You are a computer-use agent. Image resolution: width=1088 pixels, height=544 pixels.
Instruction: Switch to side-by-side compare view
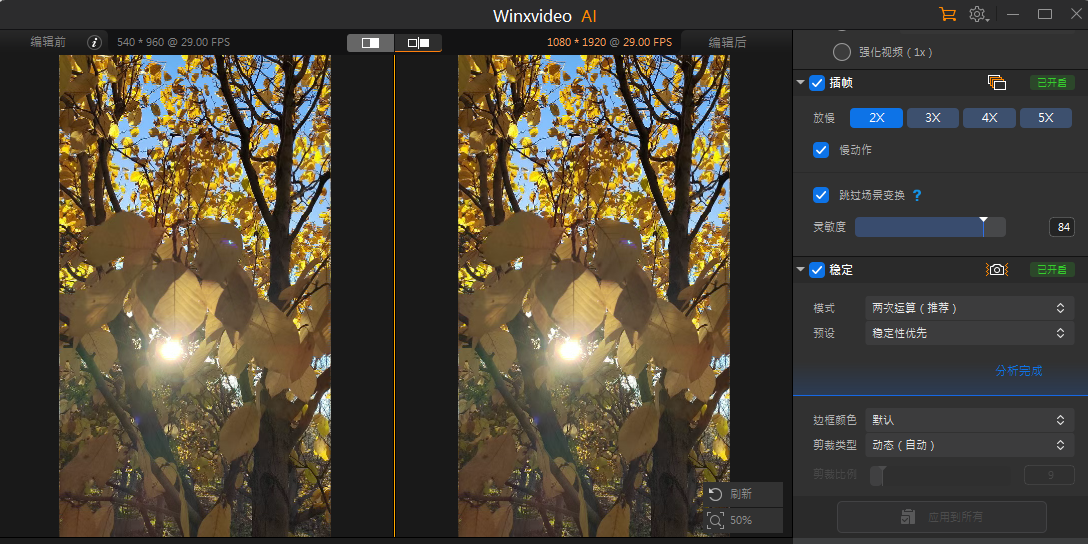coord(418,43)
